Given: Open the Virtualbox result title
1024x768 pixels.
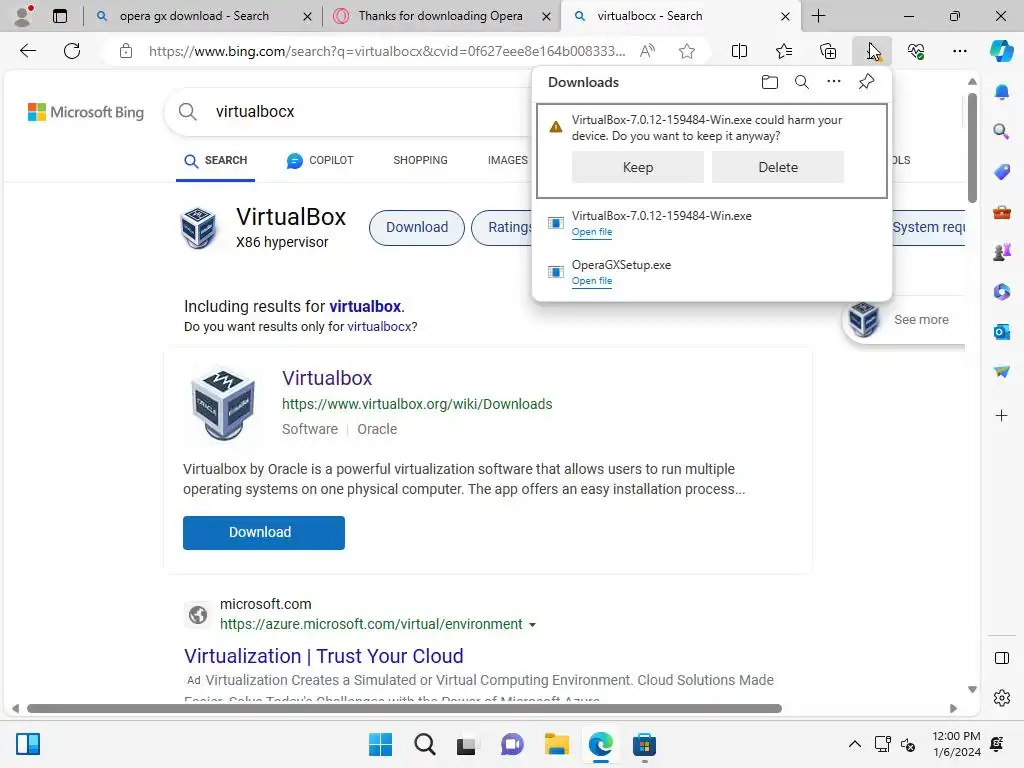Looking at the screenshot, I should [327, 378].
